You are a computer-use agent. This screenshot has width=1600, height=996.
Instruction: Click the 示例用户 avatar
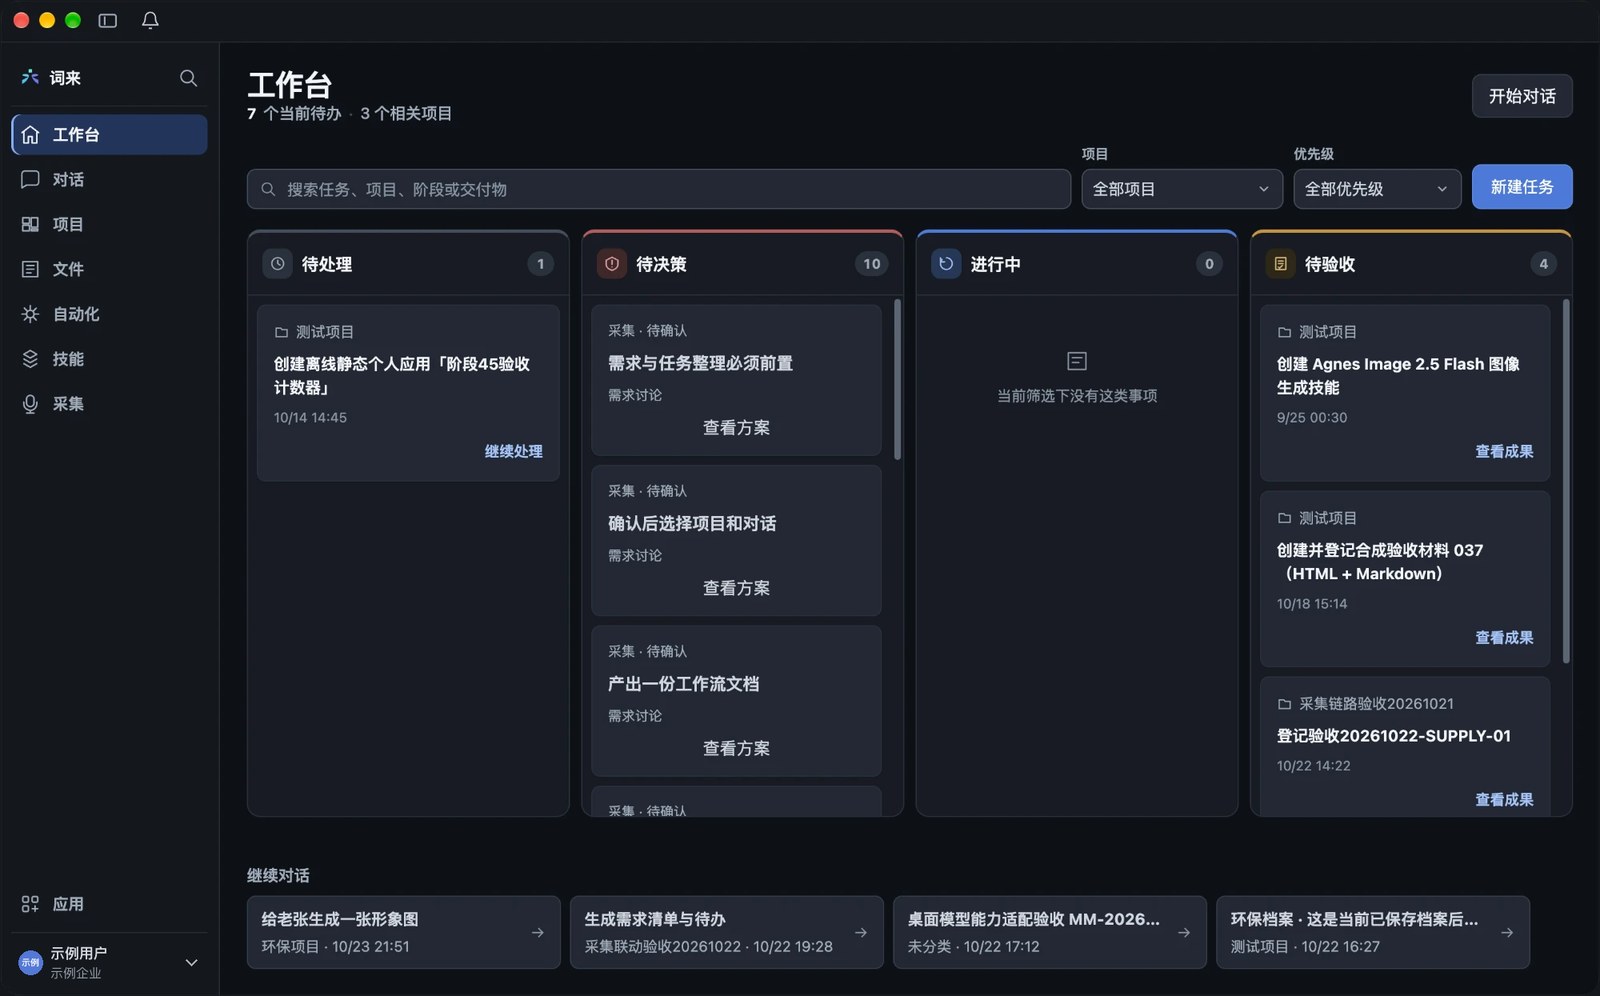click(31, 962)
